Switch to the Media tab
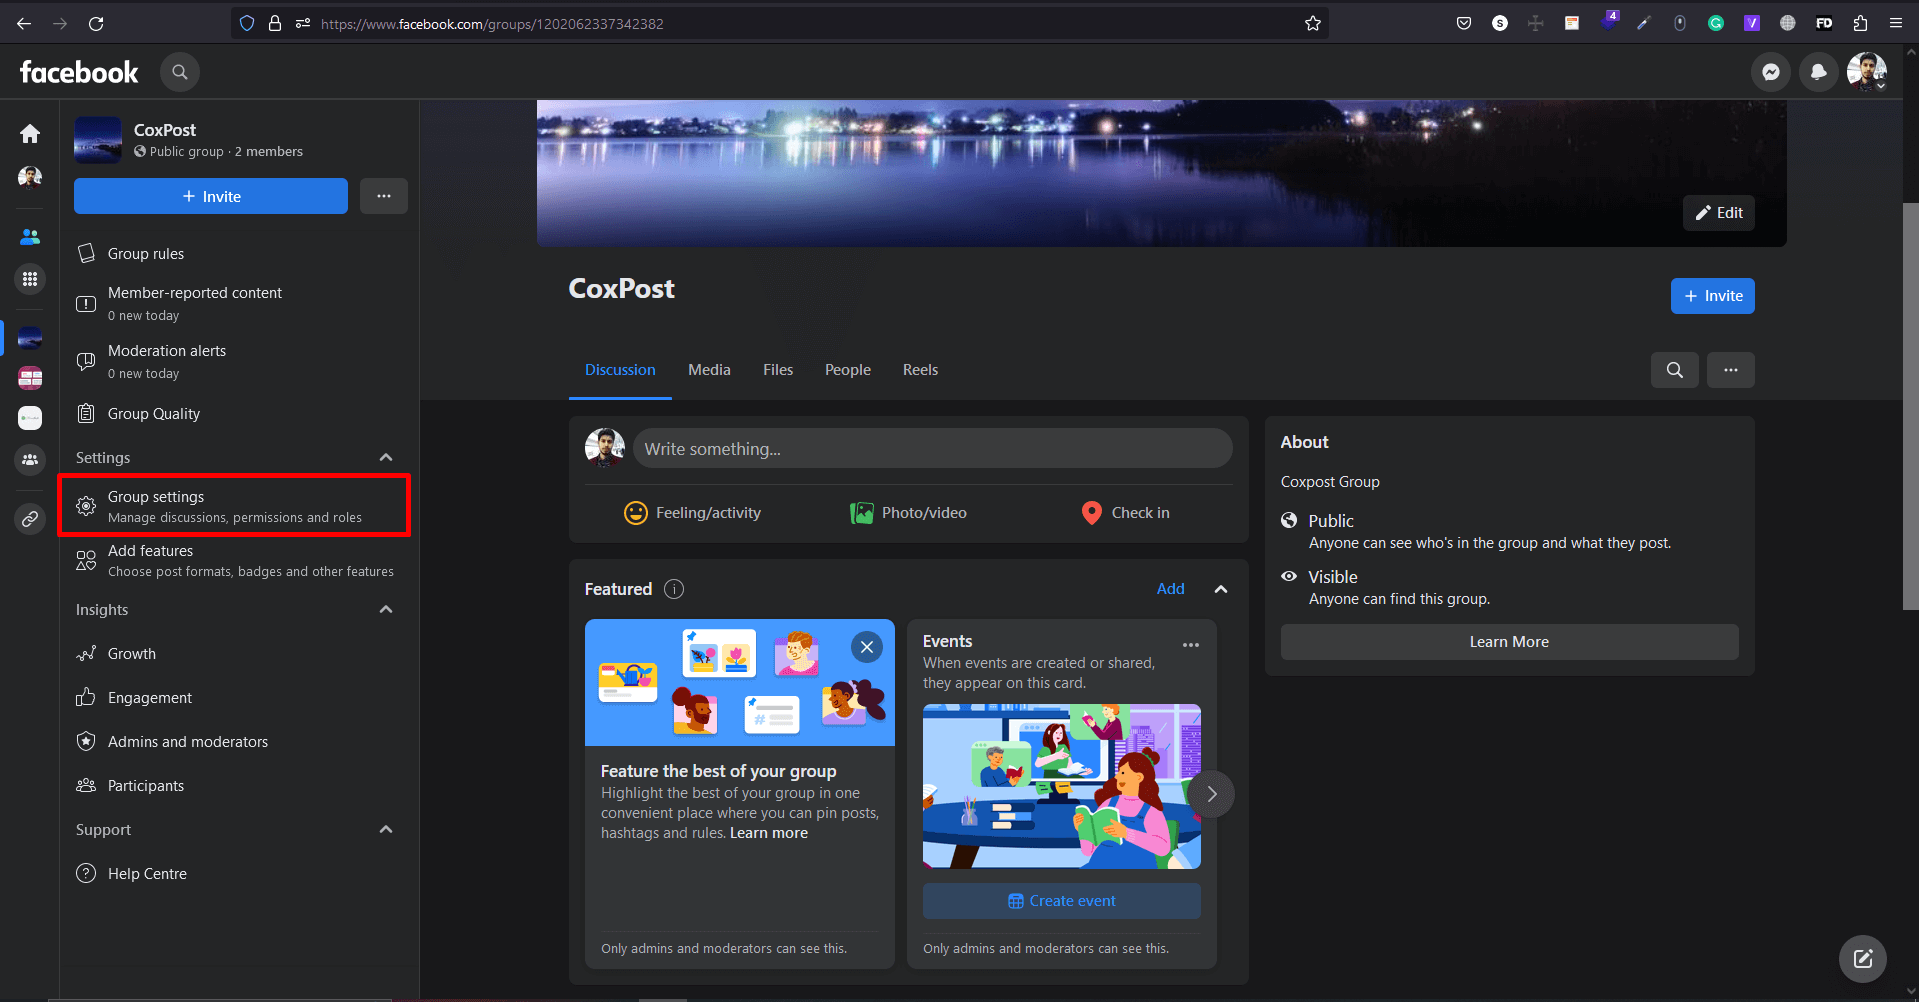 [709, 370]
